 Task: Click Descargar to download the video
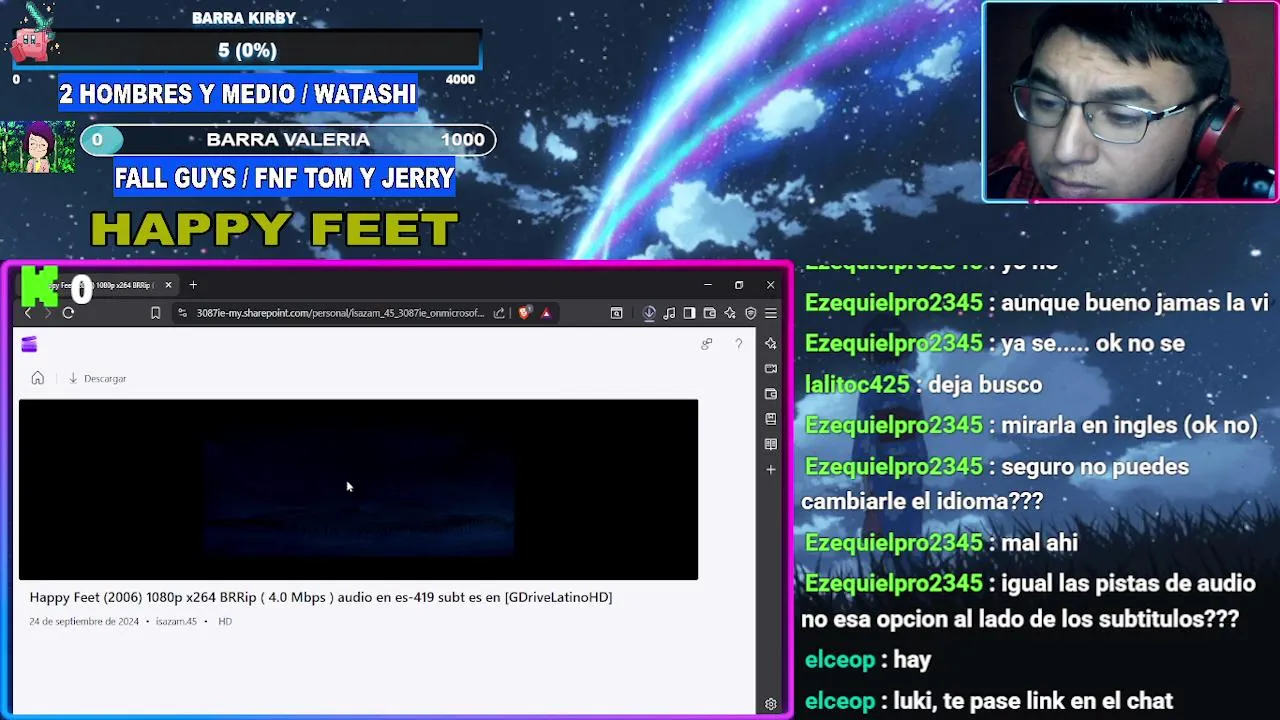tap(97, 379)
